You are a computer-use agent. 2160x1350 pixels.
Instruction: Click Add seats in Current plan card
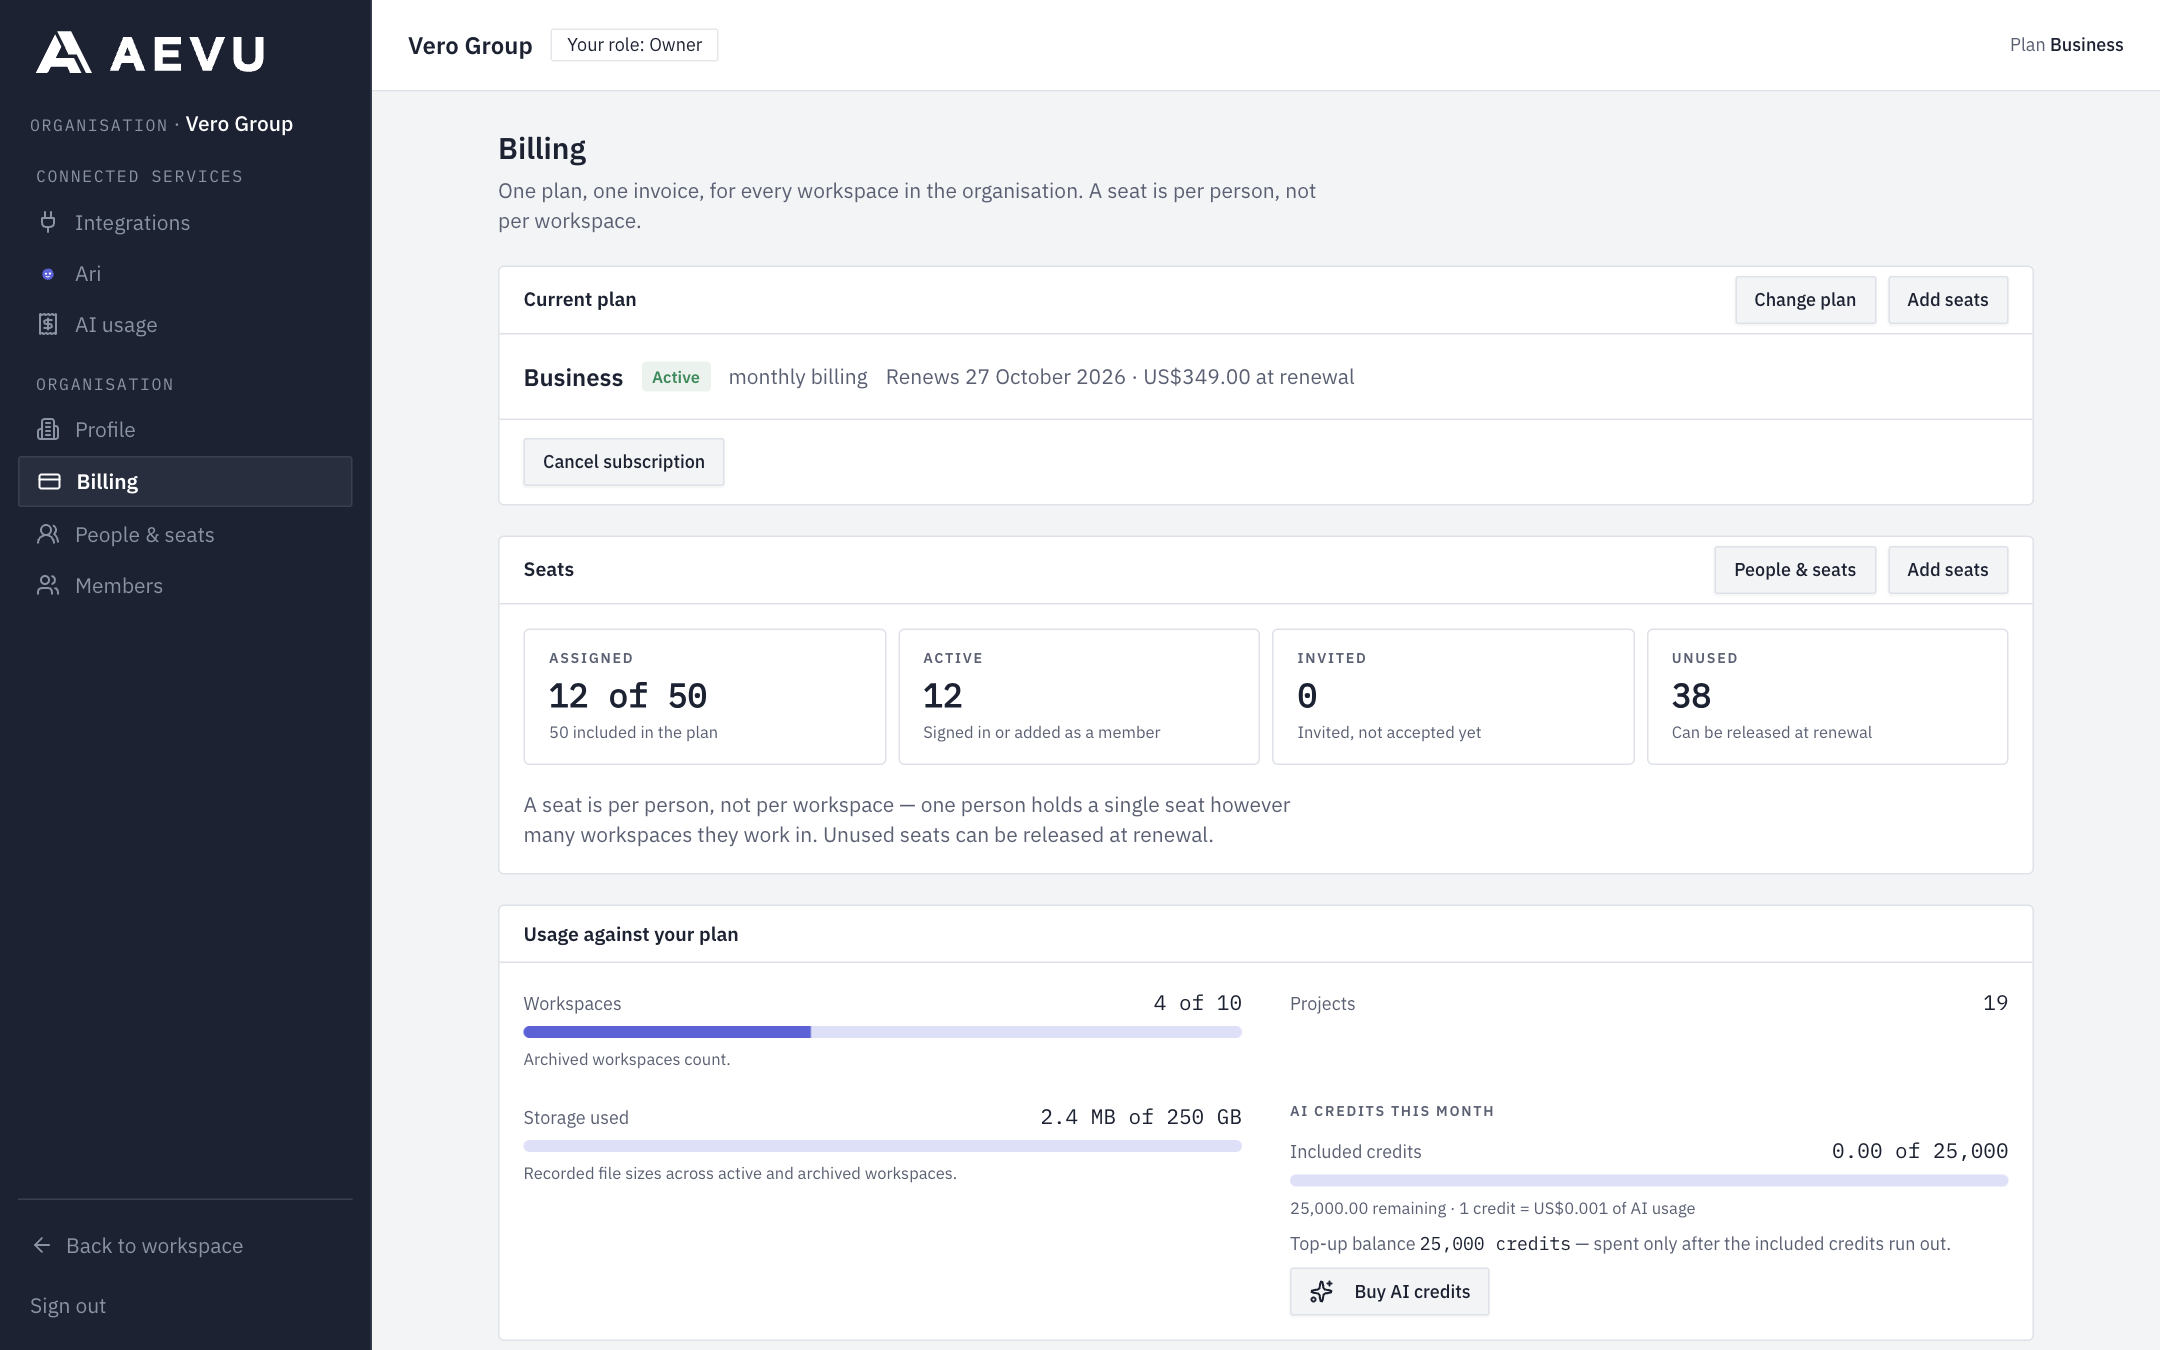click(1947, 300)
